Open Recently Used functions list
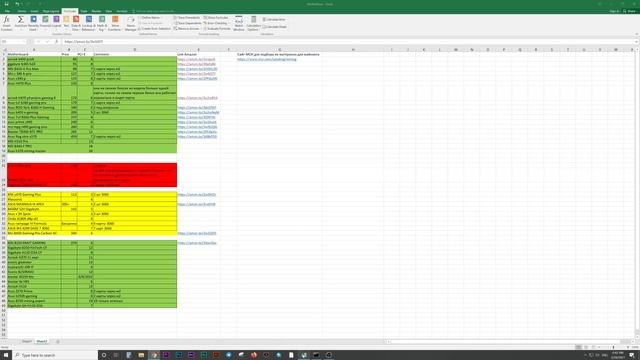This screenshot has width=640, height=360. coord(33,23)
